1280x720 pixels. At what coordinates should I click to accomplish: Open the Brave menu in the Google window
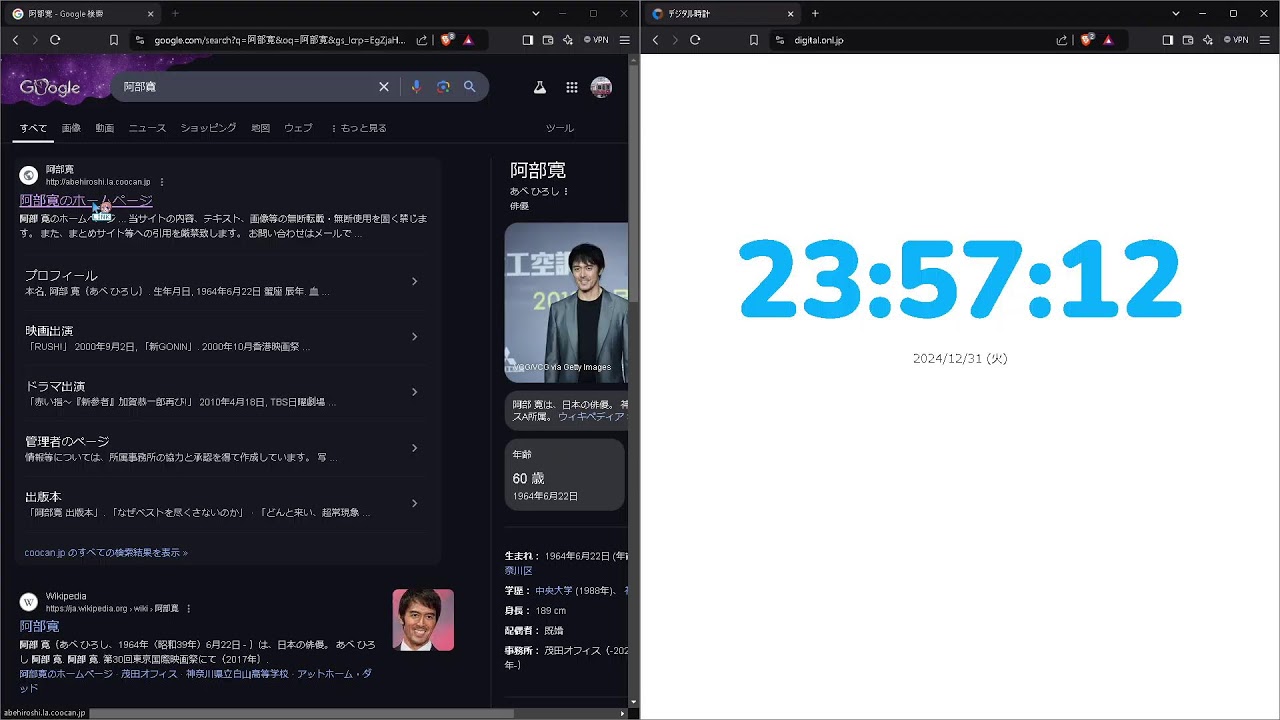click(x=625, y=40)
